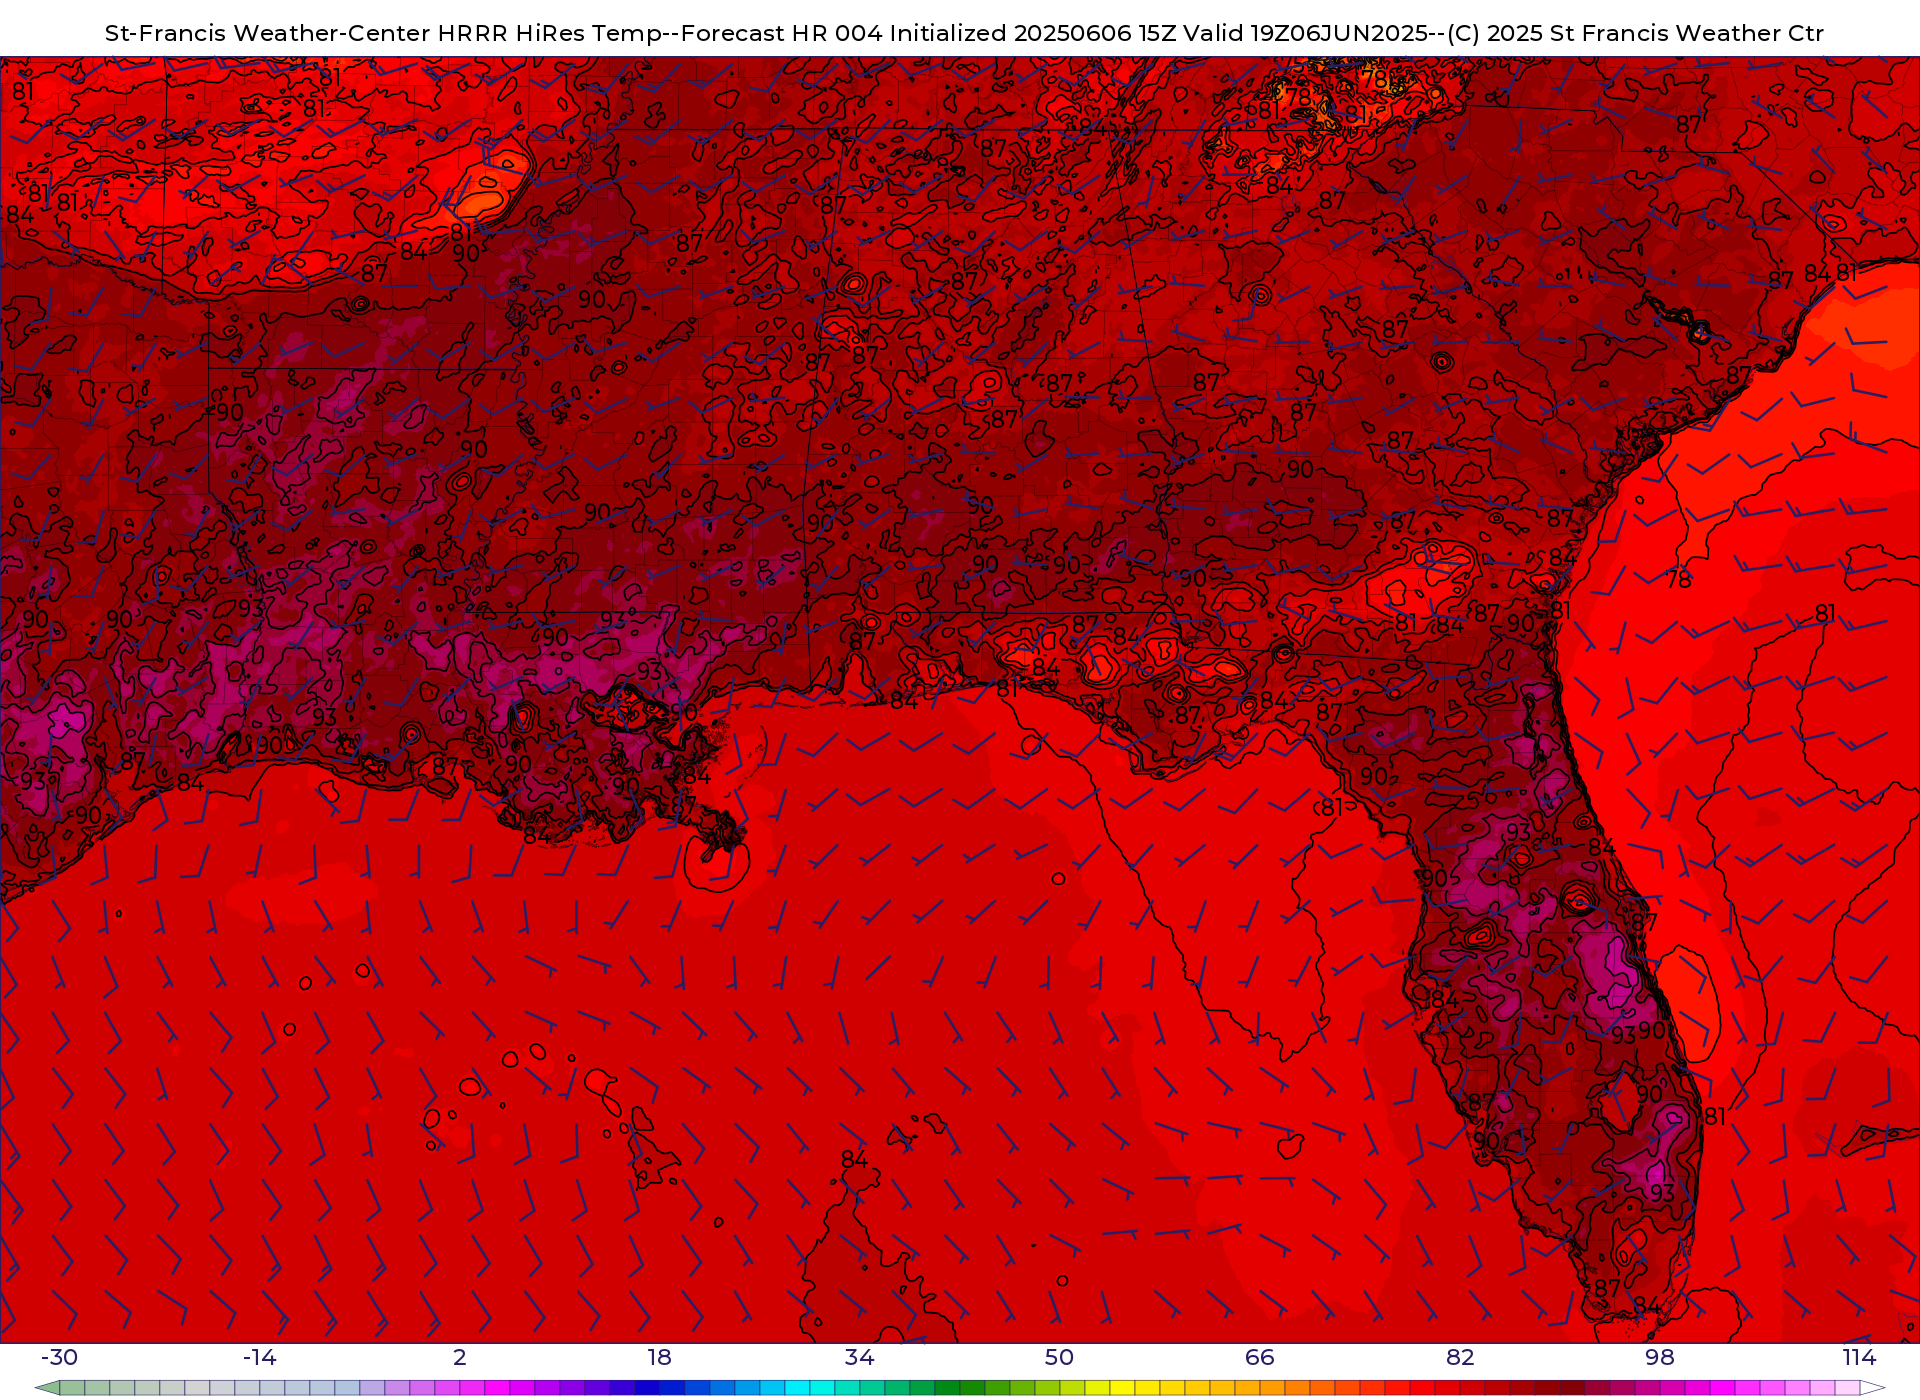Click the -14 colorbar scale label
Viewport: 1920px width, 1400px height.
tap(260, 1358)
